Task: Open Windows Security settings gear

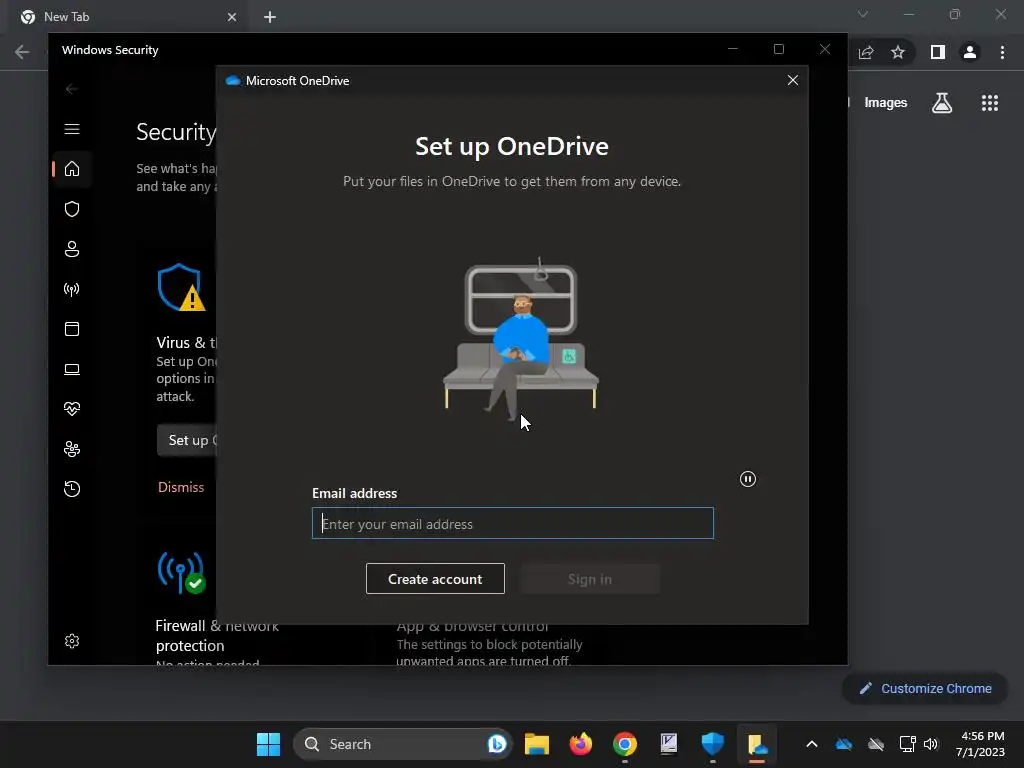Action: click(x=72, y=641)
